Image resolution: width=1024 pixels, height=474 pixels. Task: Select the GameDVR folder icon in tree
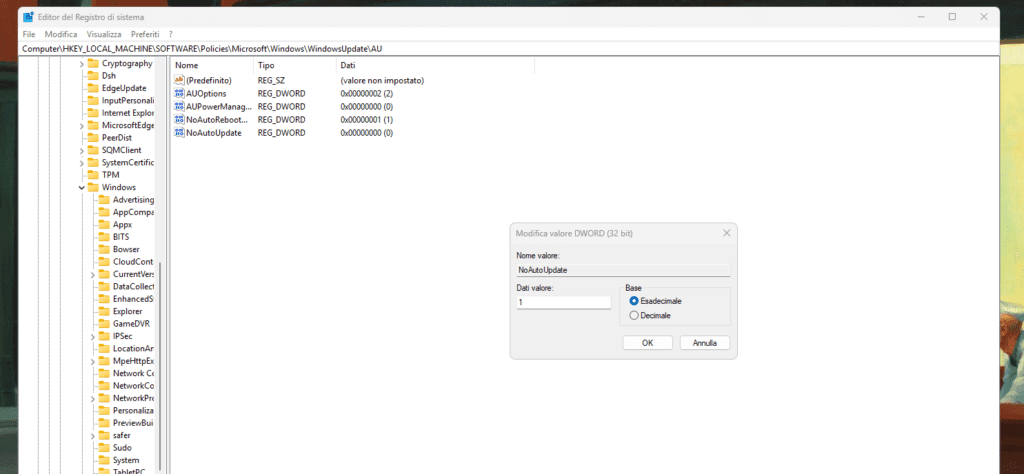pyautogui.click(x=104, y=324)
